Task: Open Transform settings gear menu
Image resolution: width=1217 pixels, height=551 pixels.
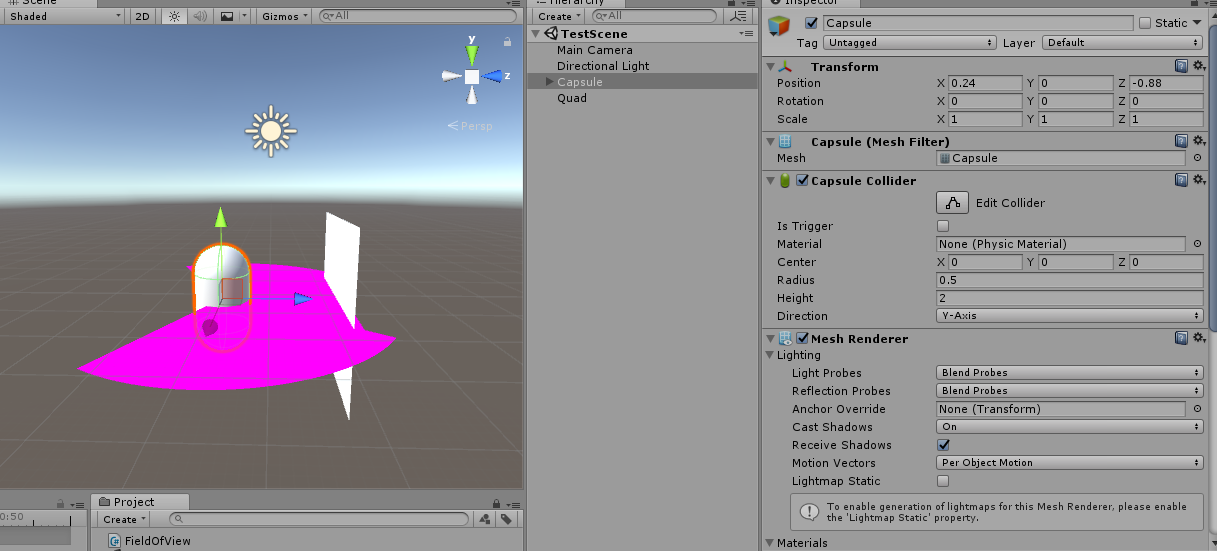Action: click(x=1197, y=66)
